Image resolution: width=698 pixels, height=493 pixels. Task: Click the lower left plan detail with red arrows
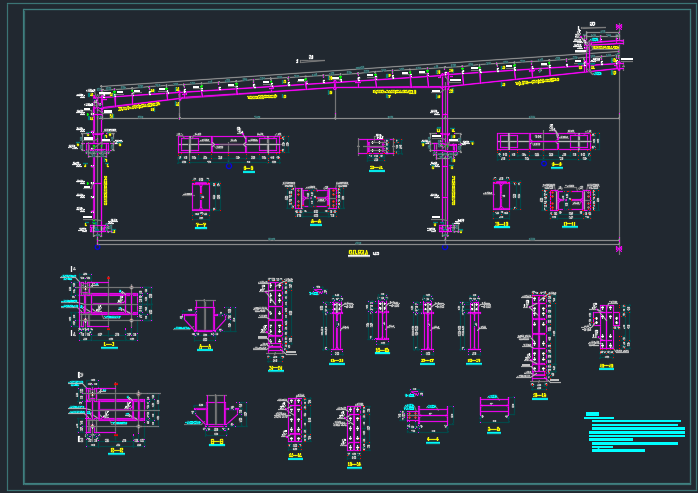pyautogui.click(x=115, y=410)
